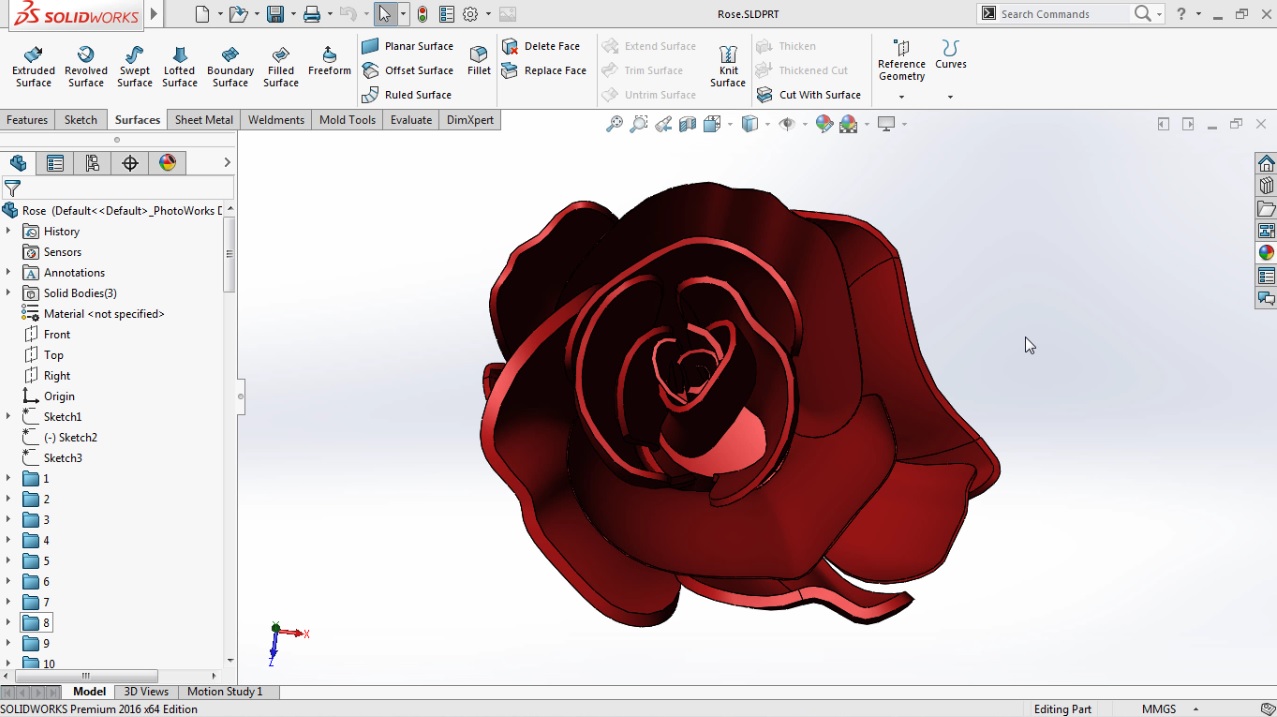Toggle the Hide/Show Items eye icon

tap(787, 124)
